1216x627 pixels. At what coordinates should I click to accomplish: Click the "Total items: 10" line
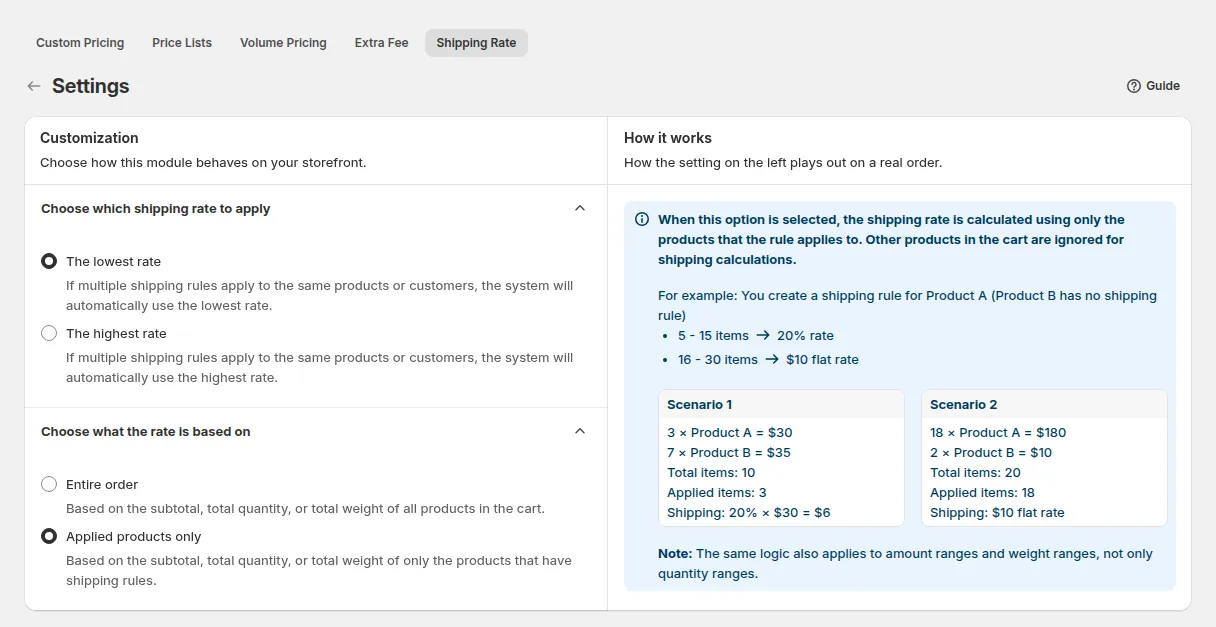coord(711,473)
